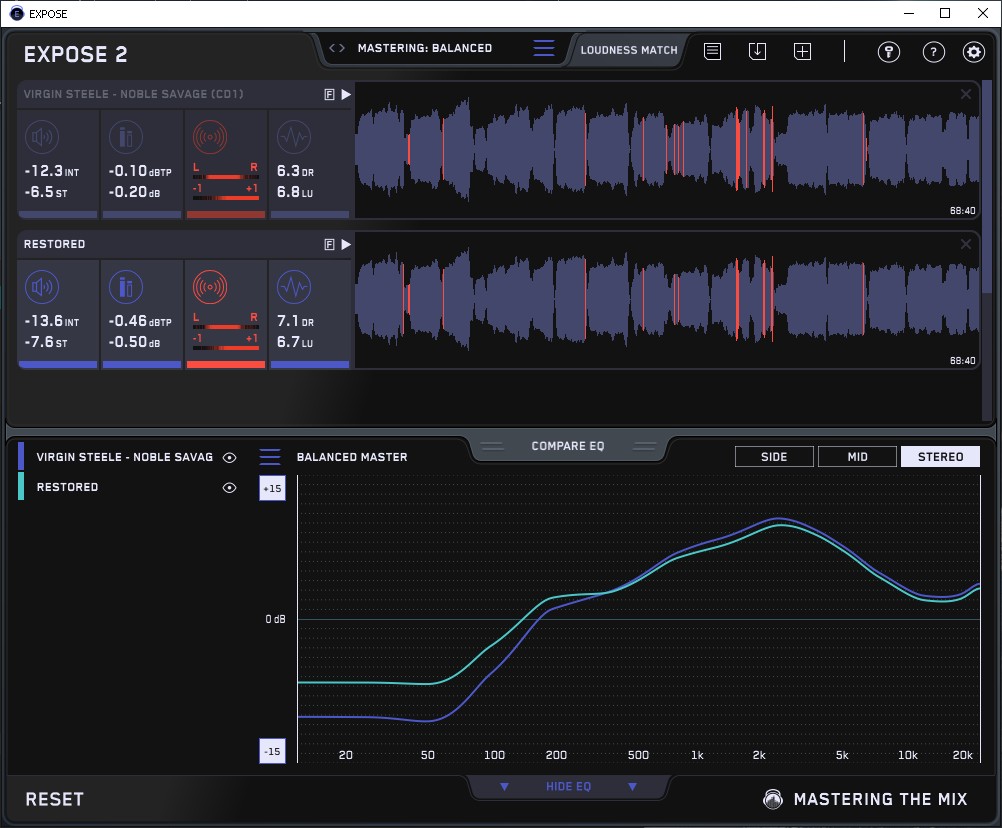Hide the Restored EQ curve with eye icon
The height and width of the screenshot is (828, 1002).
pyautogui.click(x=229, y=487)
